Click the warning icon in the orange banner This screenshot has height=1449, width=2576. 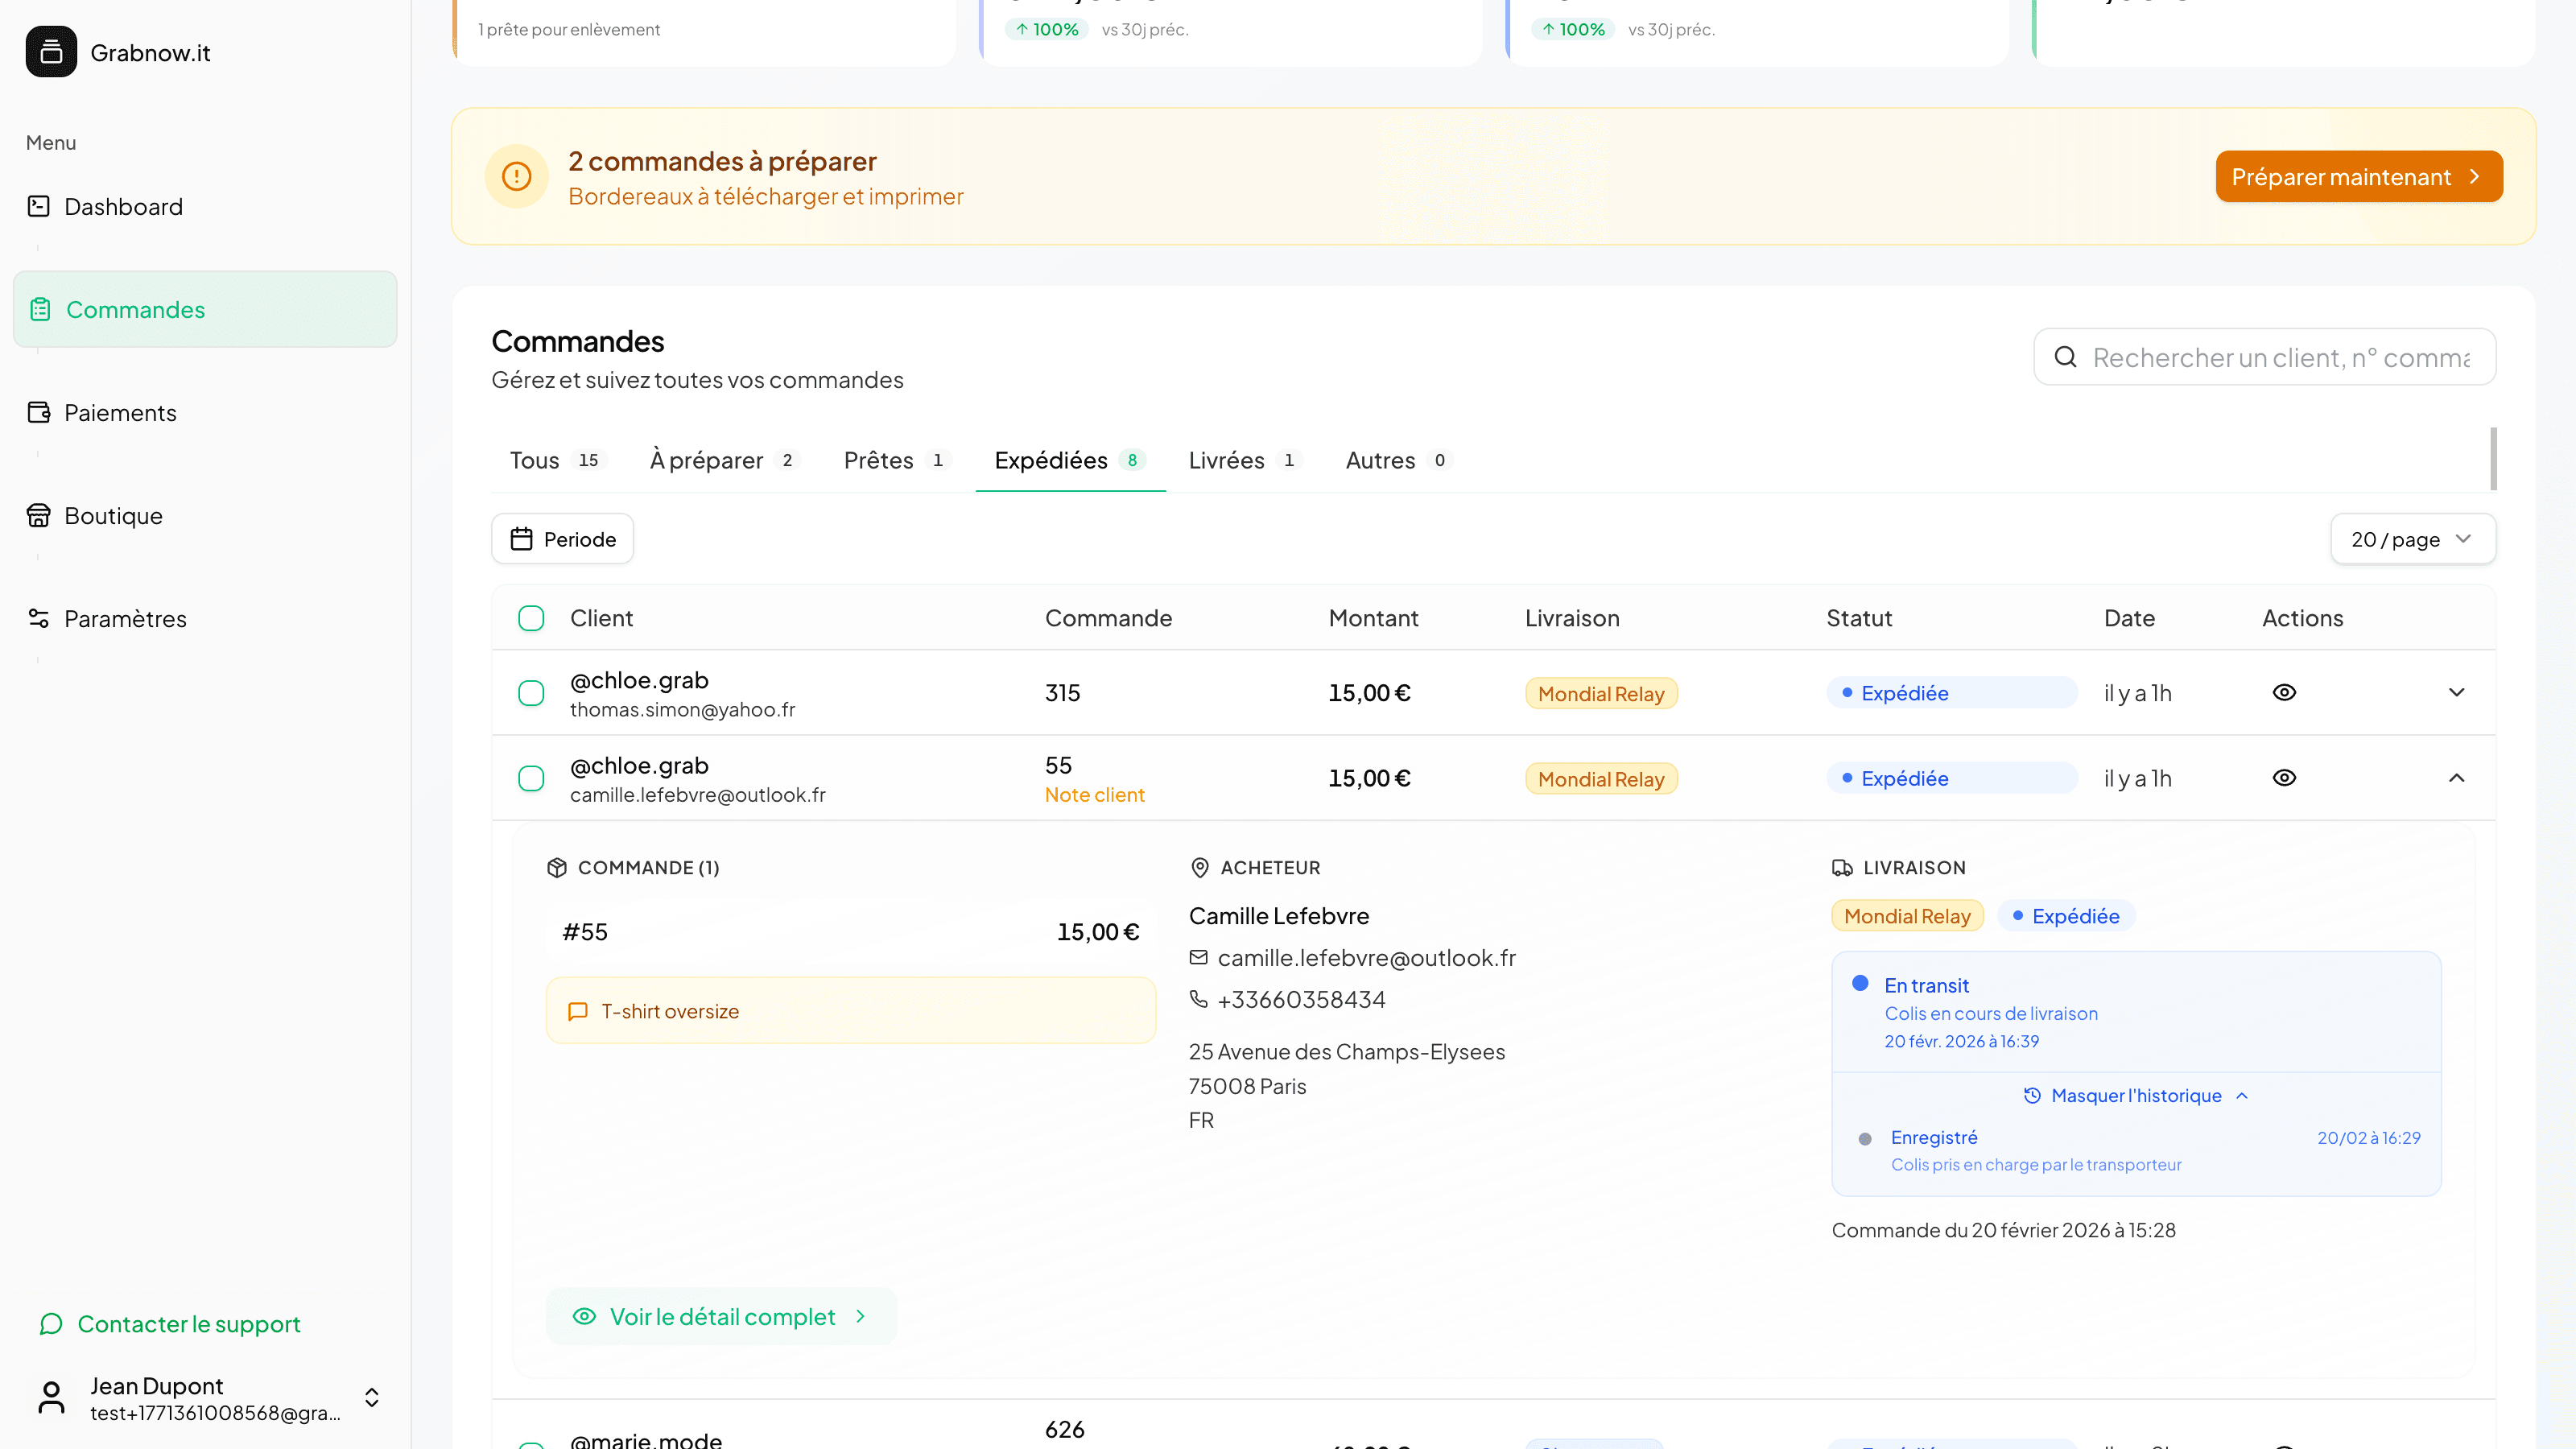pyautogui.click(x=516, y=176)
